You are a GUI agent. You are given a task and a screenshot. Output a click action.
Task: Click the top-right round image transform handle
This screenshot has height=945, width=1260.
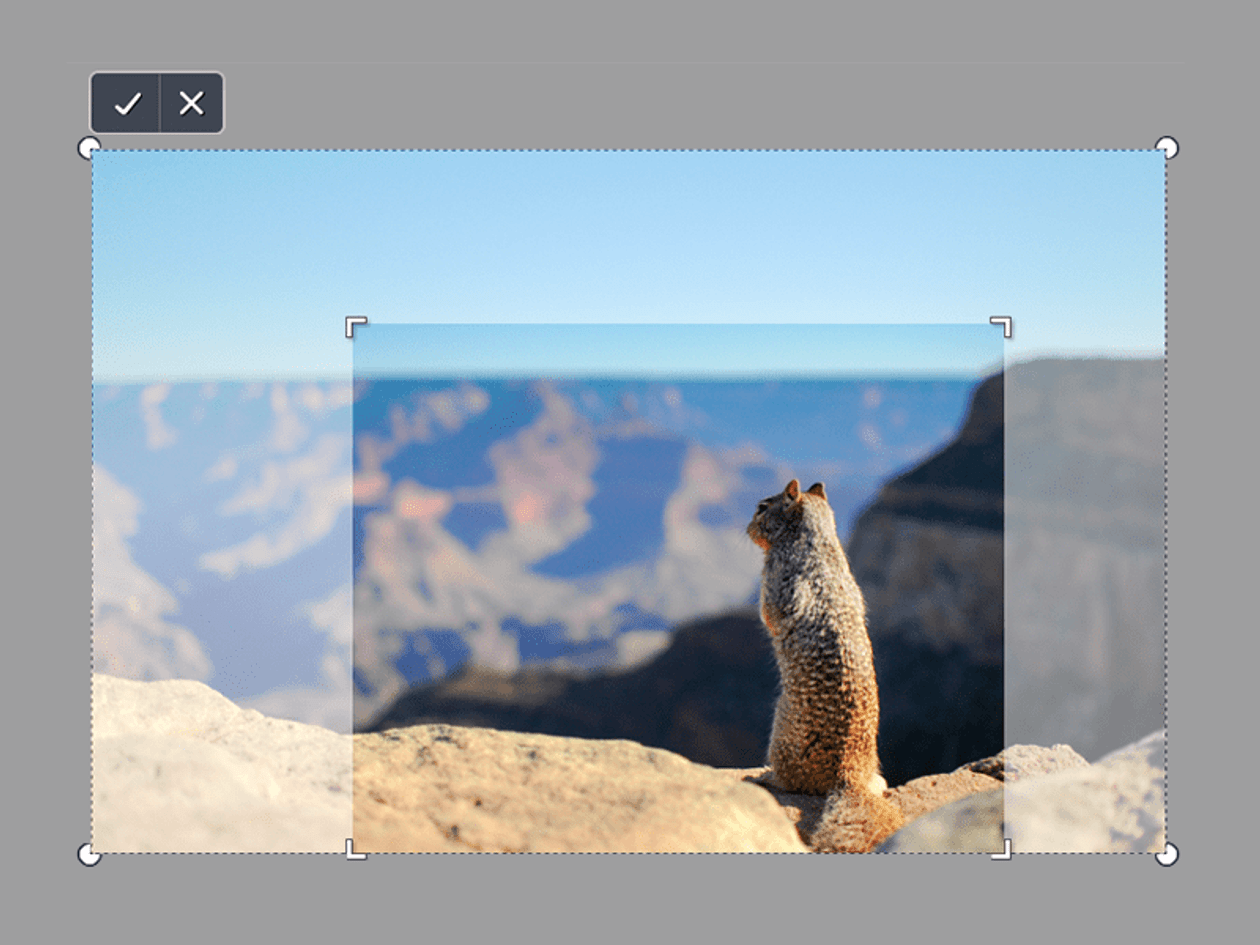tap(1167, 148)
